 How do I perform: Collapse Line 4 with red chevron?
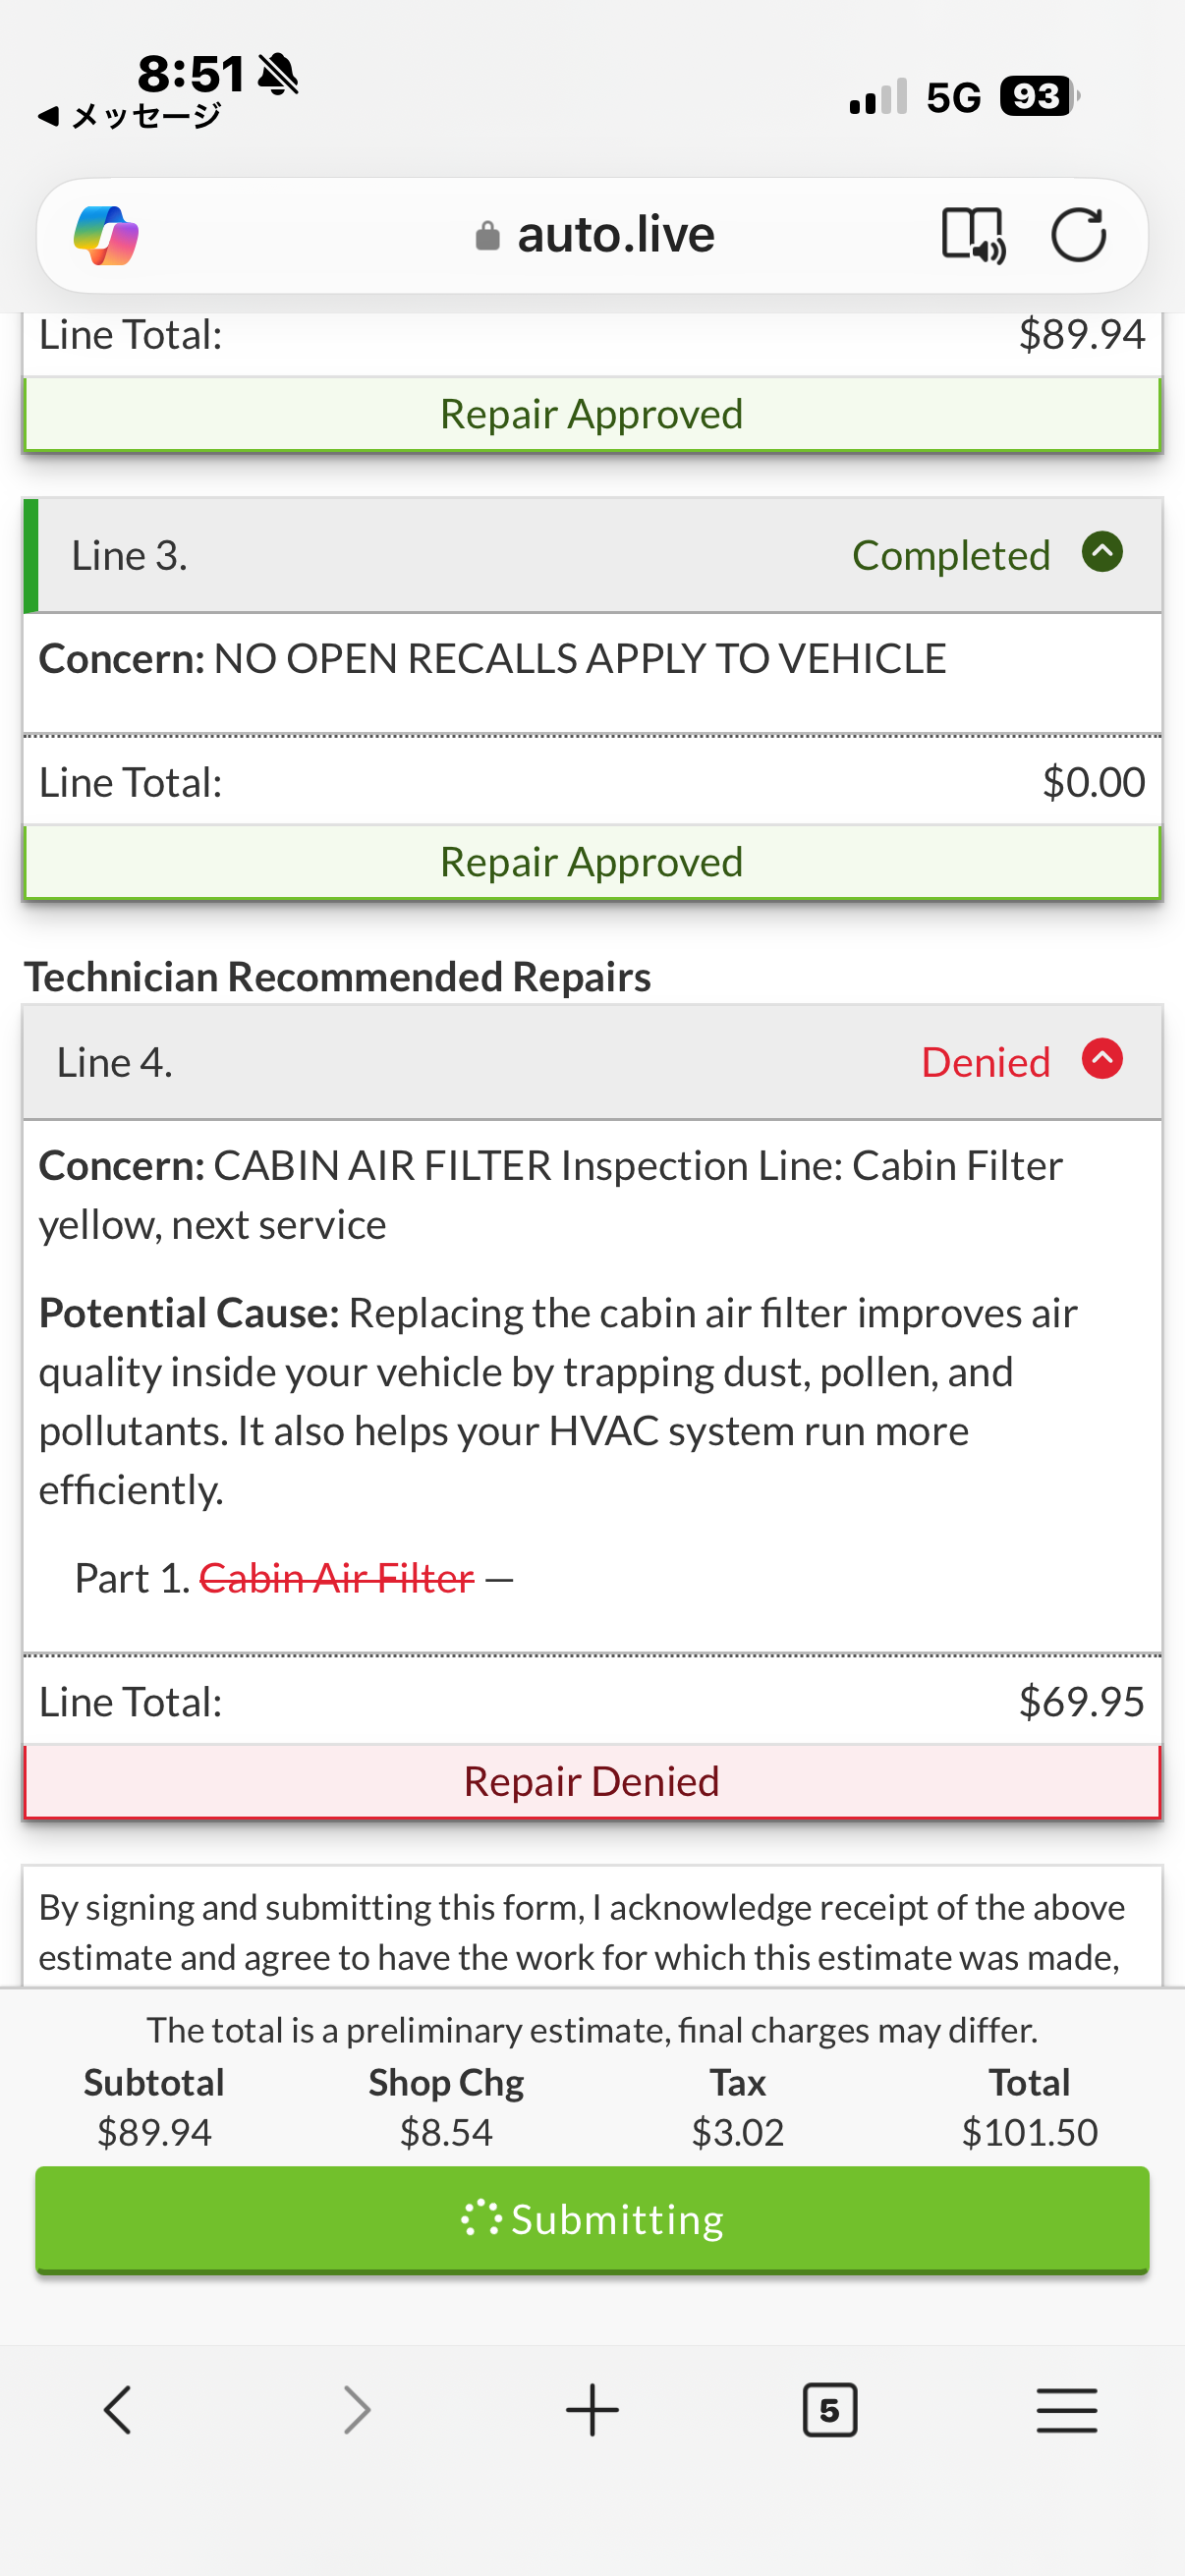point(1102,1059)
